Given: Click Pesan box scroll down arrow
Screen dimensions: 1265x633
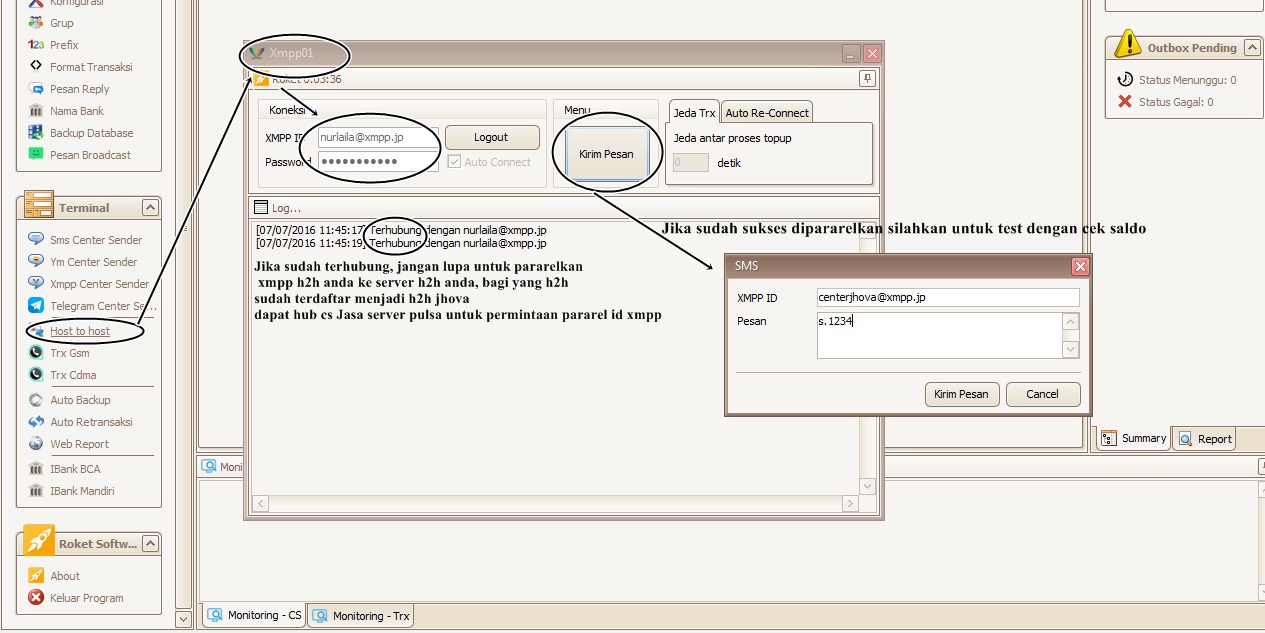Looking at the screenshot, I should [x=1071, y=350].
